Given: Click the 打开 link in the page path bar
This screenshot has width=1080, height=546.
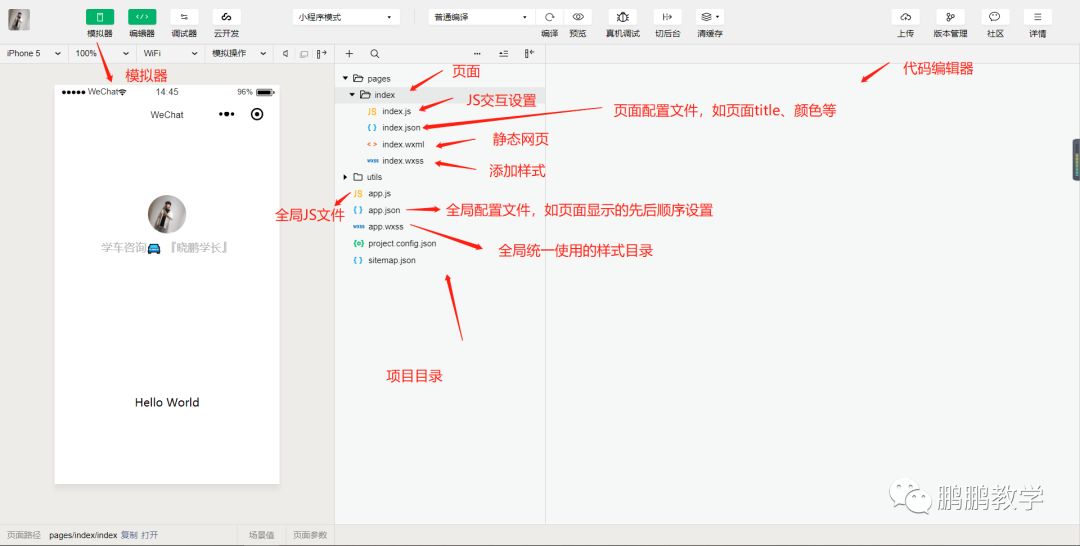Looking at the screenshot, I should pyautogui.click(x=149, y=535).
